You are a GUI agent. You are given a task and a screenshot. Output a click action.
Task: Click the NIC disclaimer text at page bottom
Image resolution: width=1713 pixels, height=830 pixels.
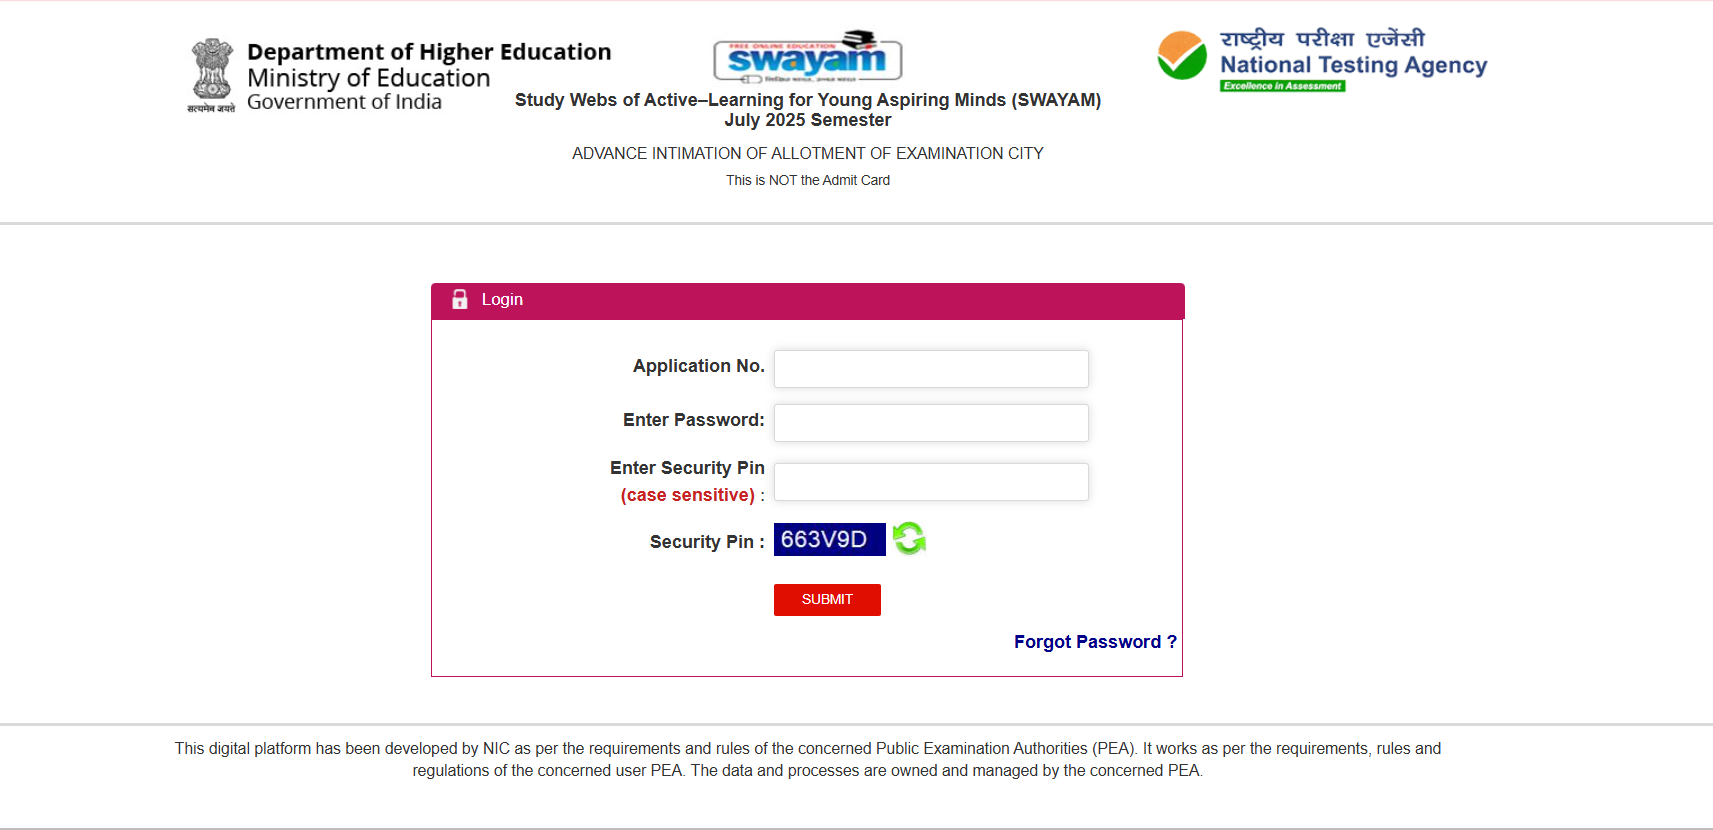pyautogui.click(x=807, y=759)
